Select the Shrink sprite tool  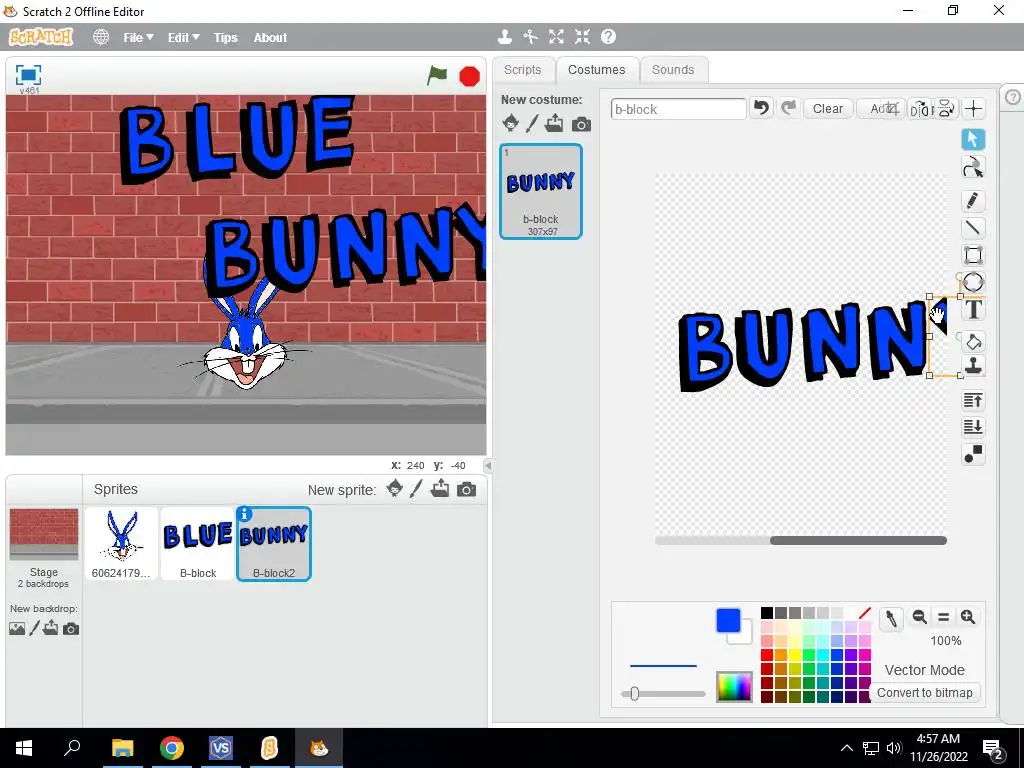coord(582,37)
